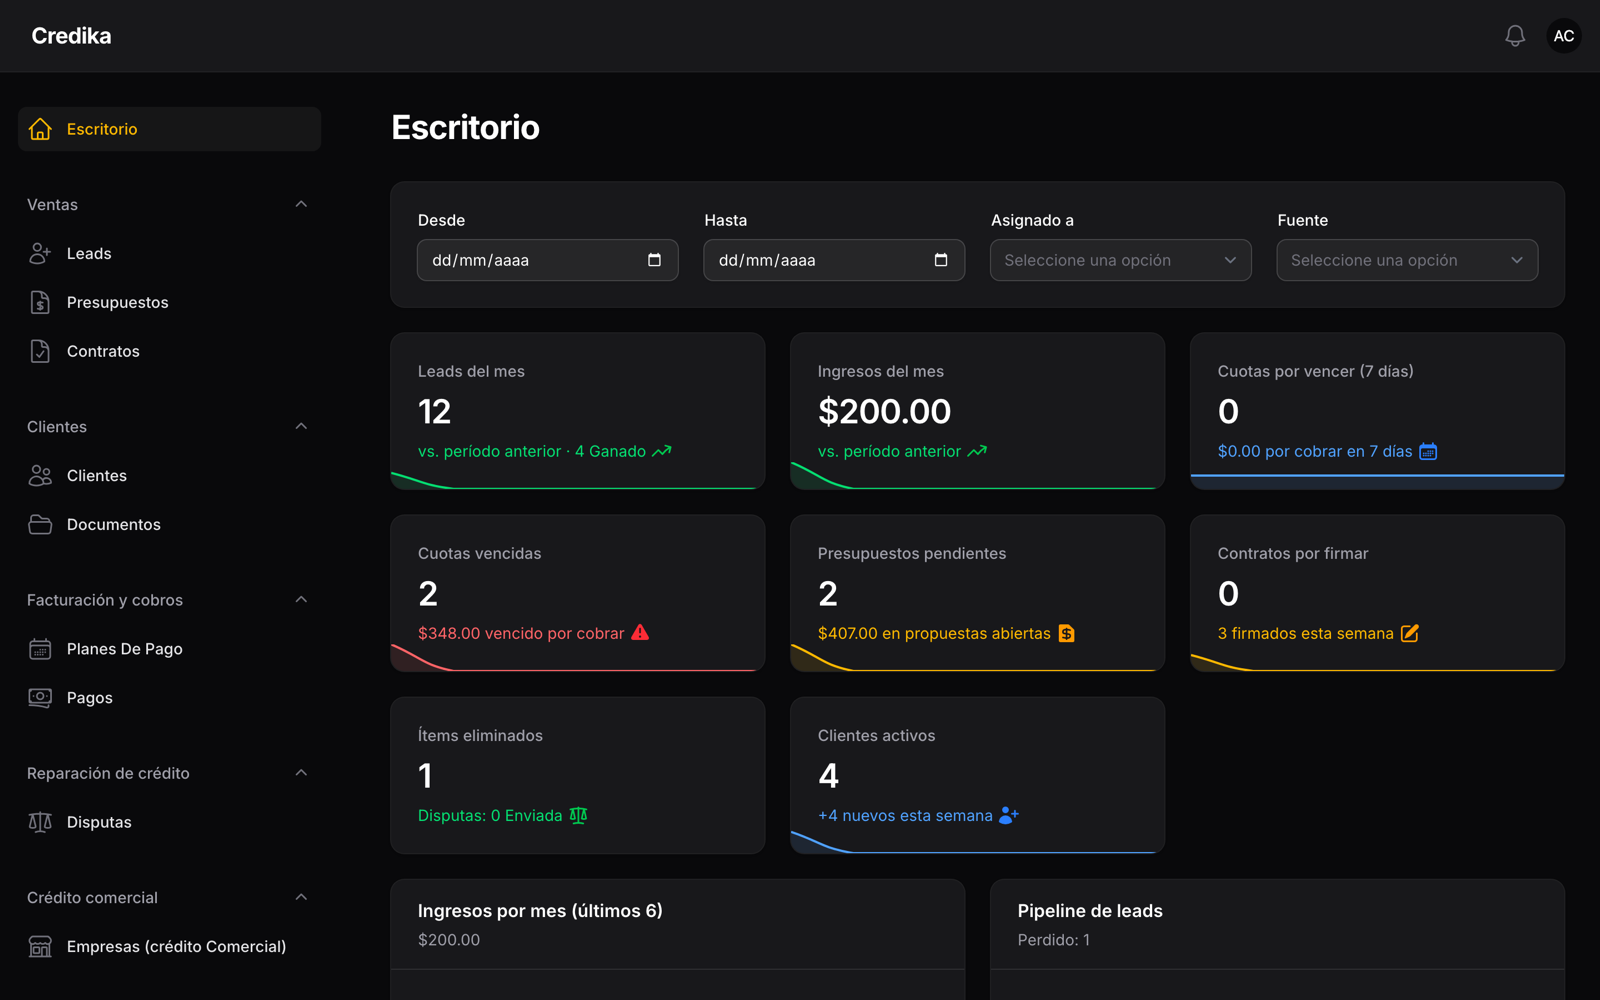Click warning triangle in Cuotas vencidas card
The width and height of the screenshot is (1600, 1000).
[x=640, y=632]
